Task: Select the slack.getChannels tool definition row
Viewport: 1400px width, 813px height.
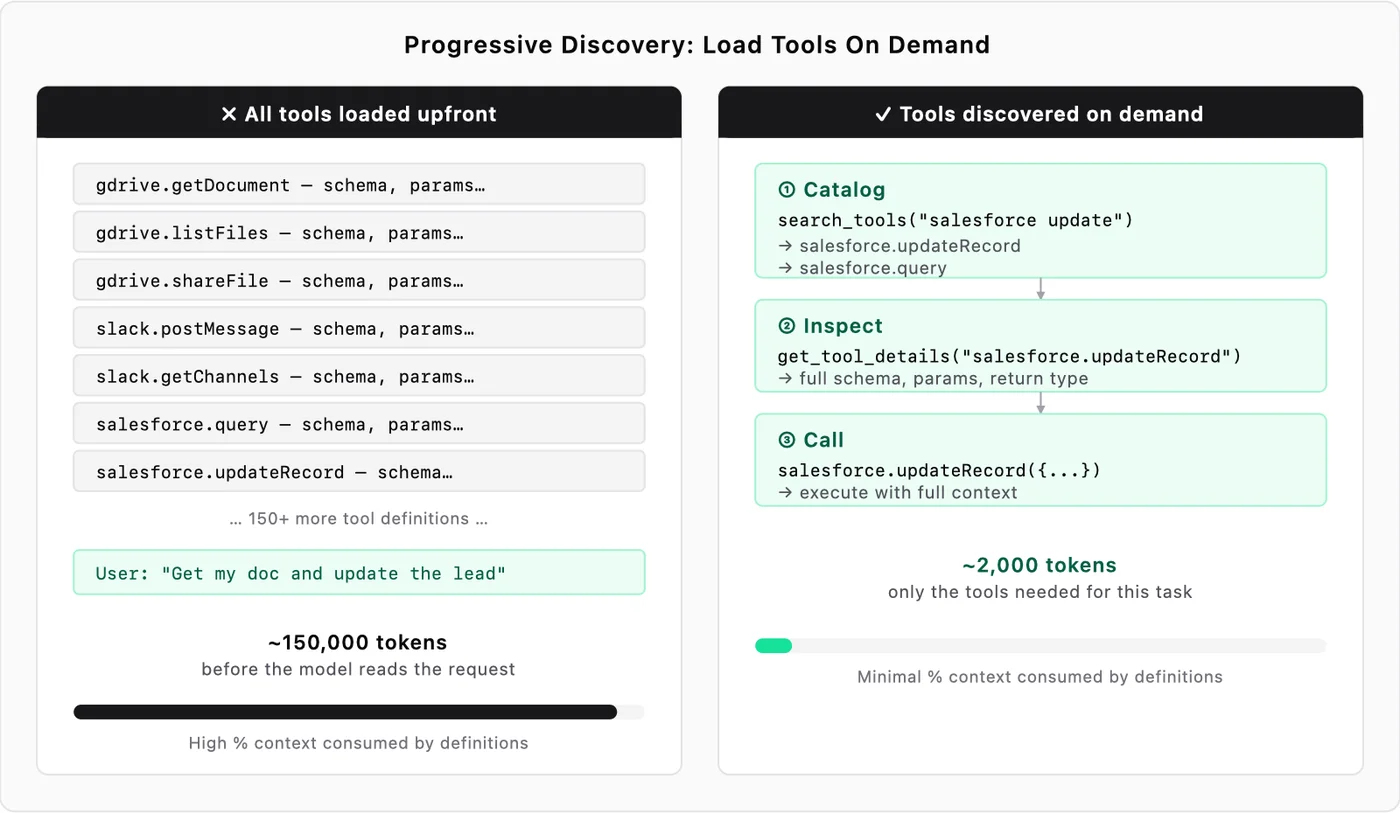Action: point(359,377)
